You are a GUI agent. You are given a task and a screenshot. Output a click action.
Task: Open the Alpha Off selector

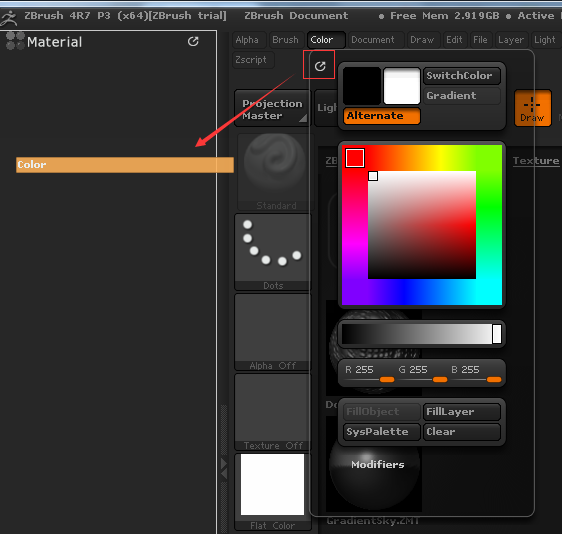273,332
